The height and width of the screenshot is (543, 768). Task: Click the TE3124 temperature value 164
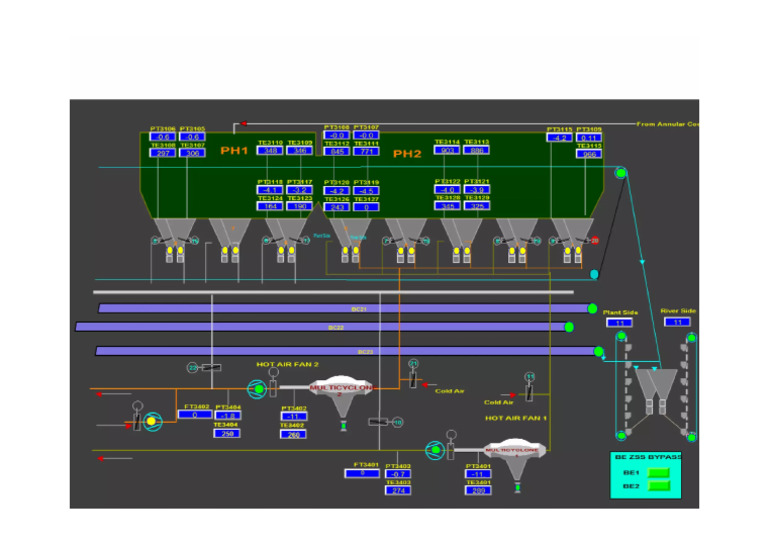click(270, 206)
